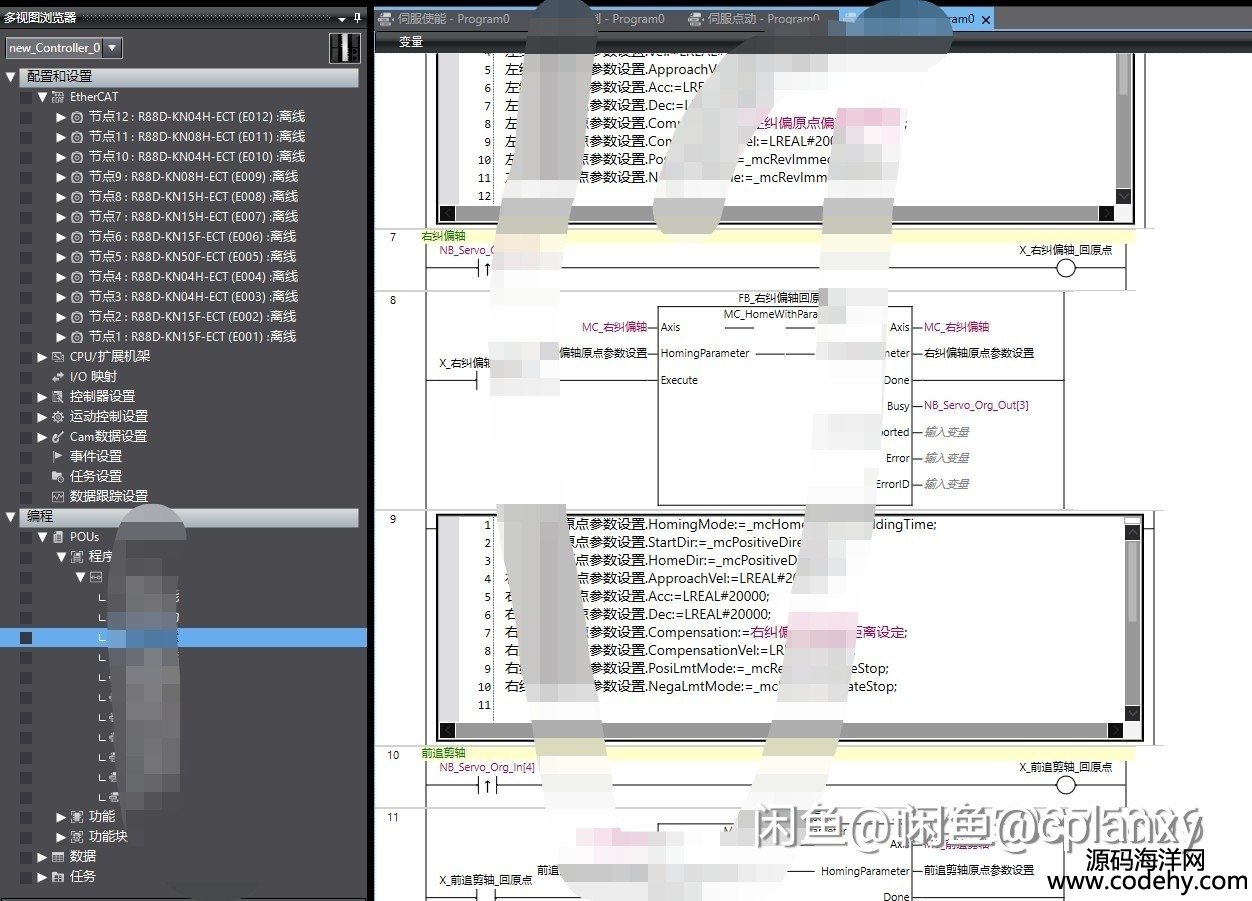This screenshot has height=901, width=1252.
Task: Click the 功能 folder icon
Action: (x=77, y=817)
